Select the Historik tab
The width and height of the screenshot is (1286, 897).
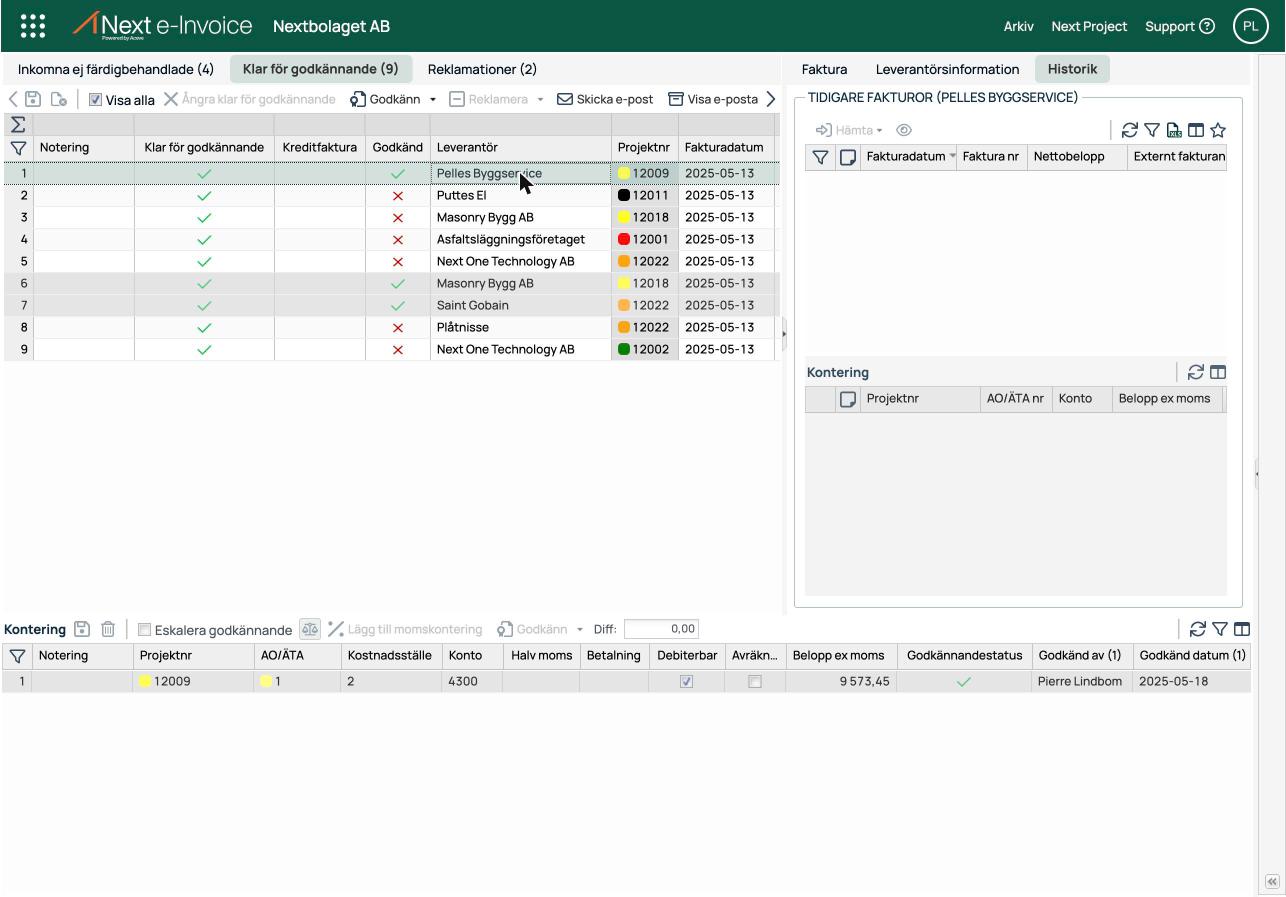[1072, 69]
